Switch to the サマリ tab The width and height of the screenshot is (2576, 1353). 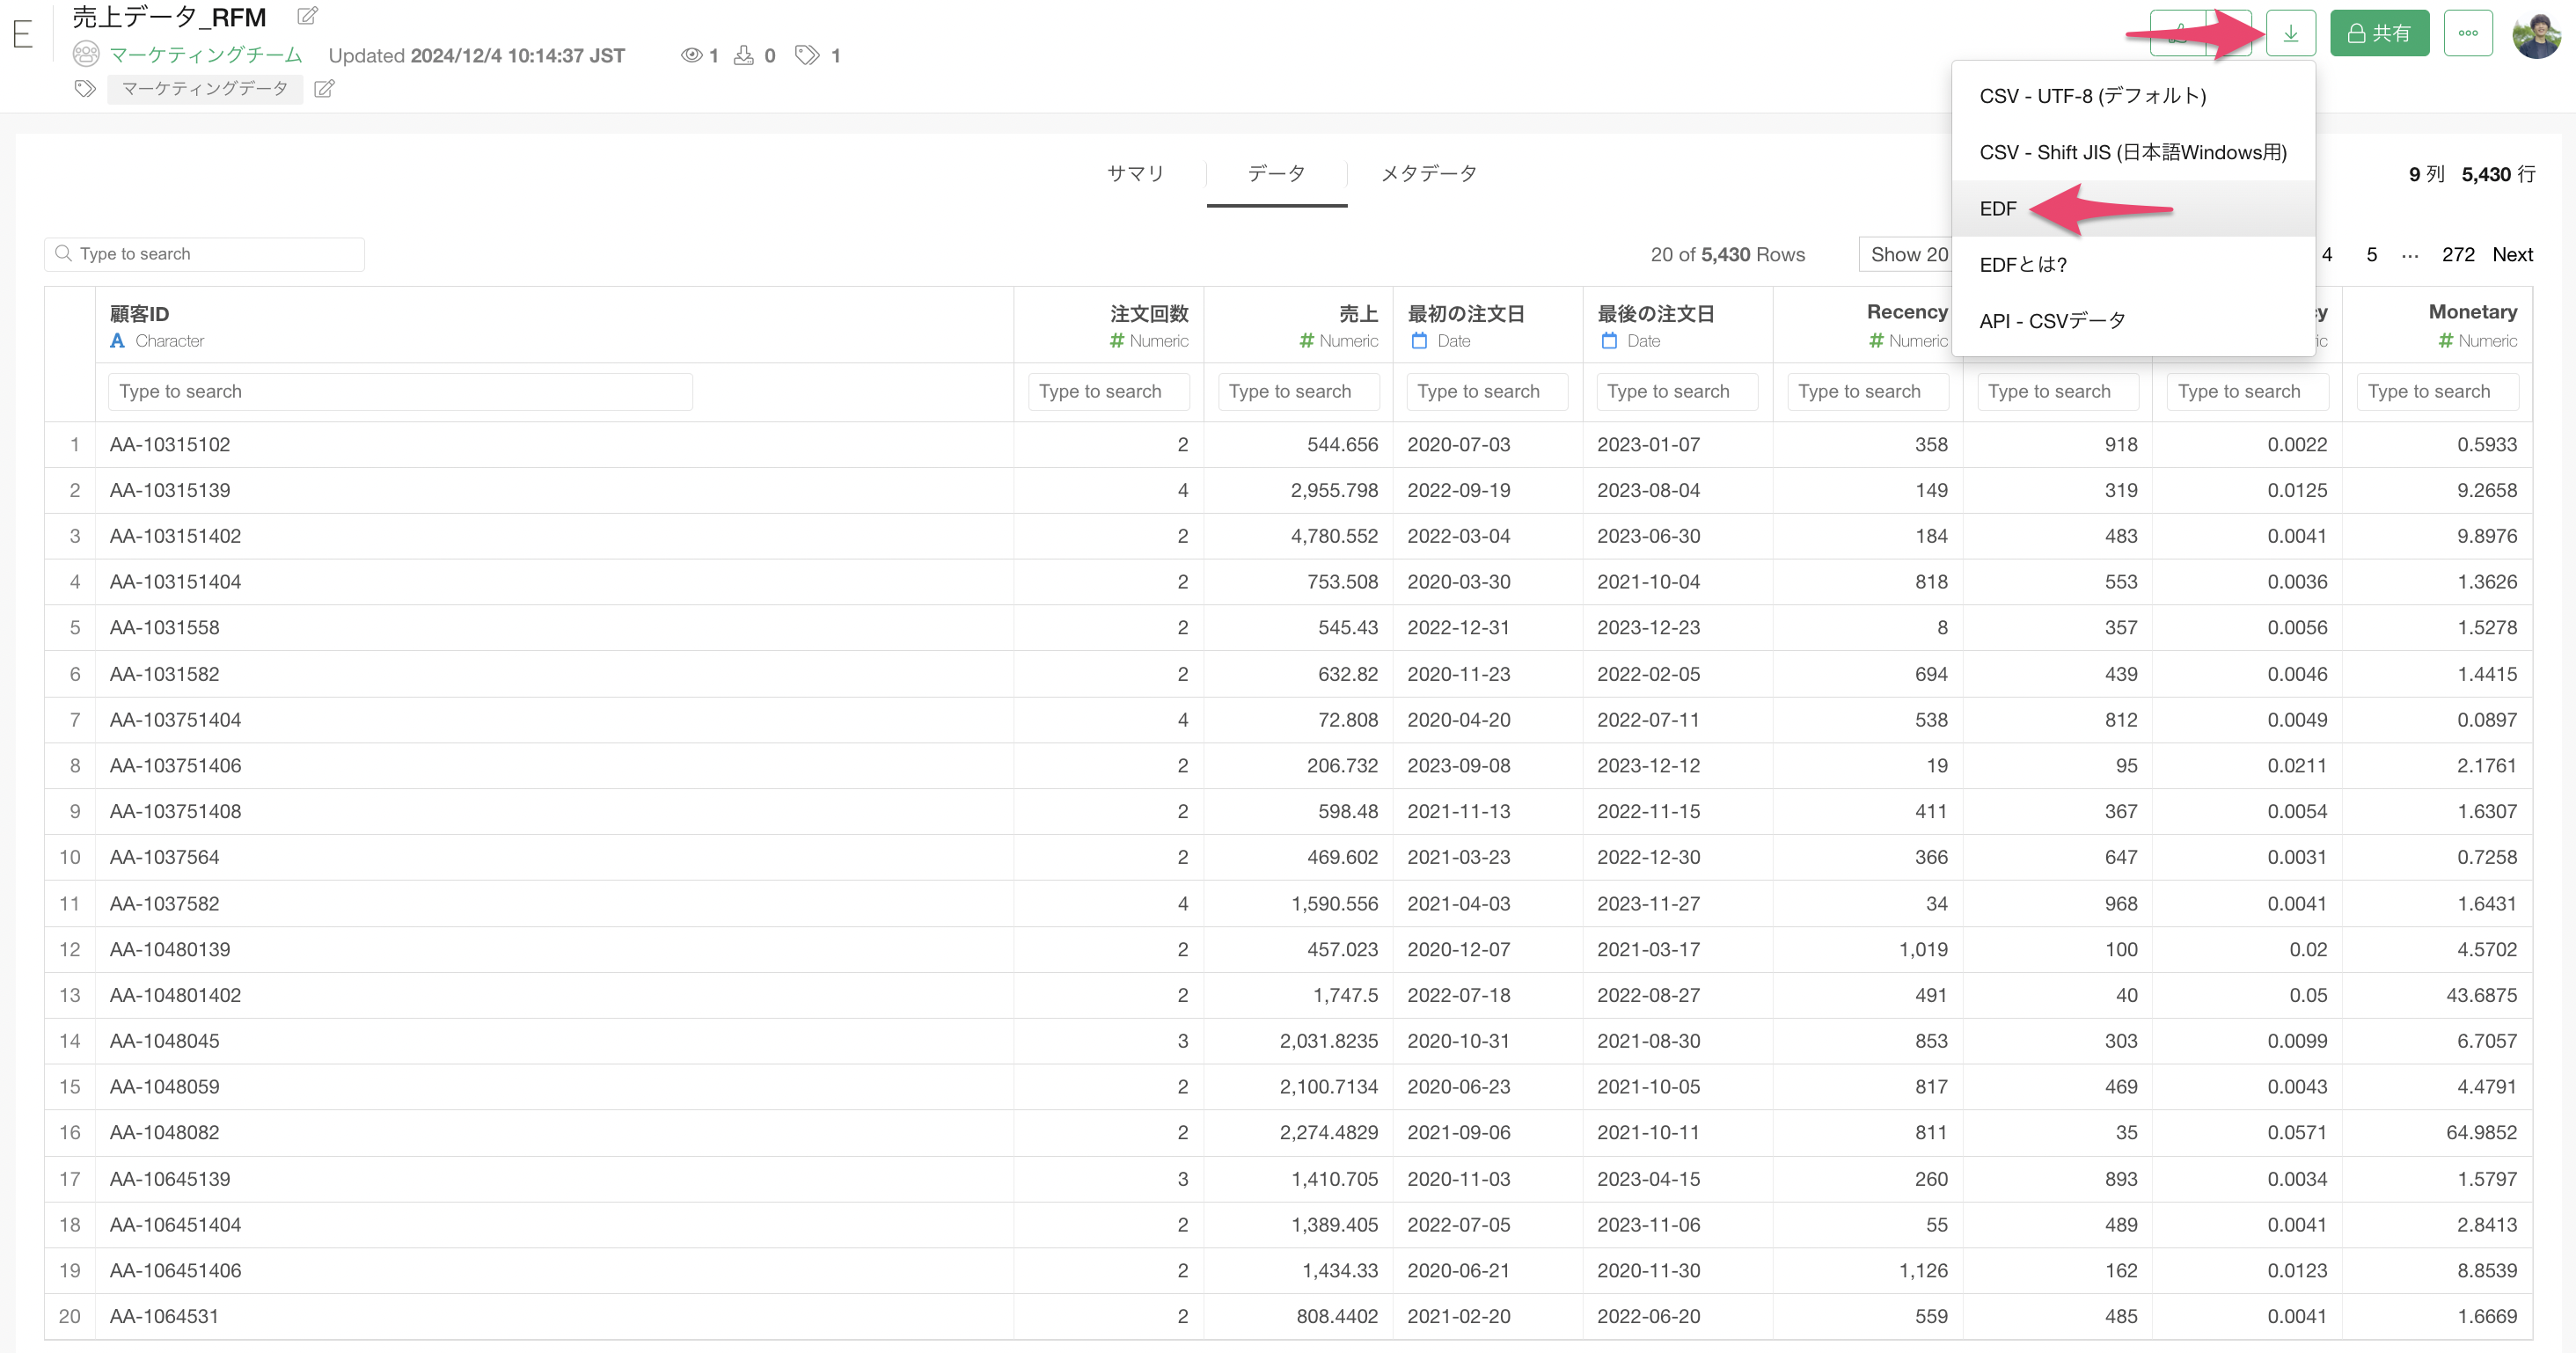1135,174
